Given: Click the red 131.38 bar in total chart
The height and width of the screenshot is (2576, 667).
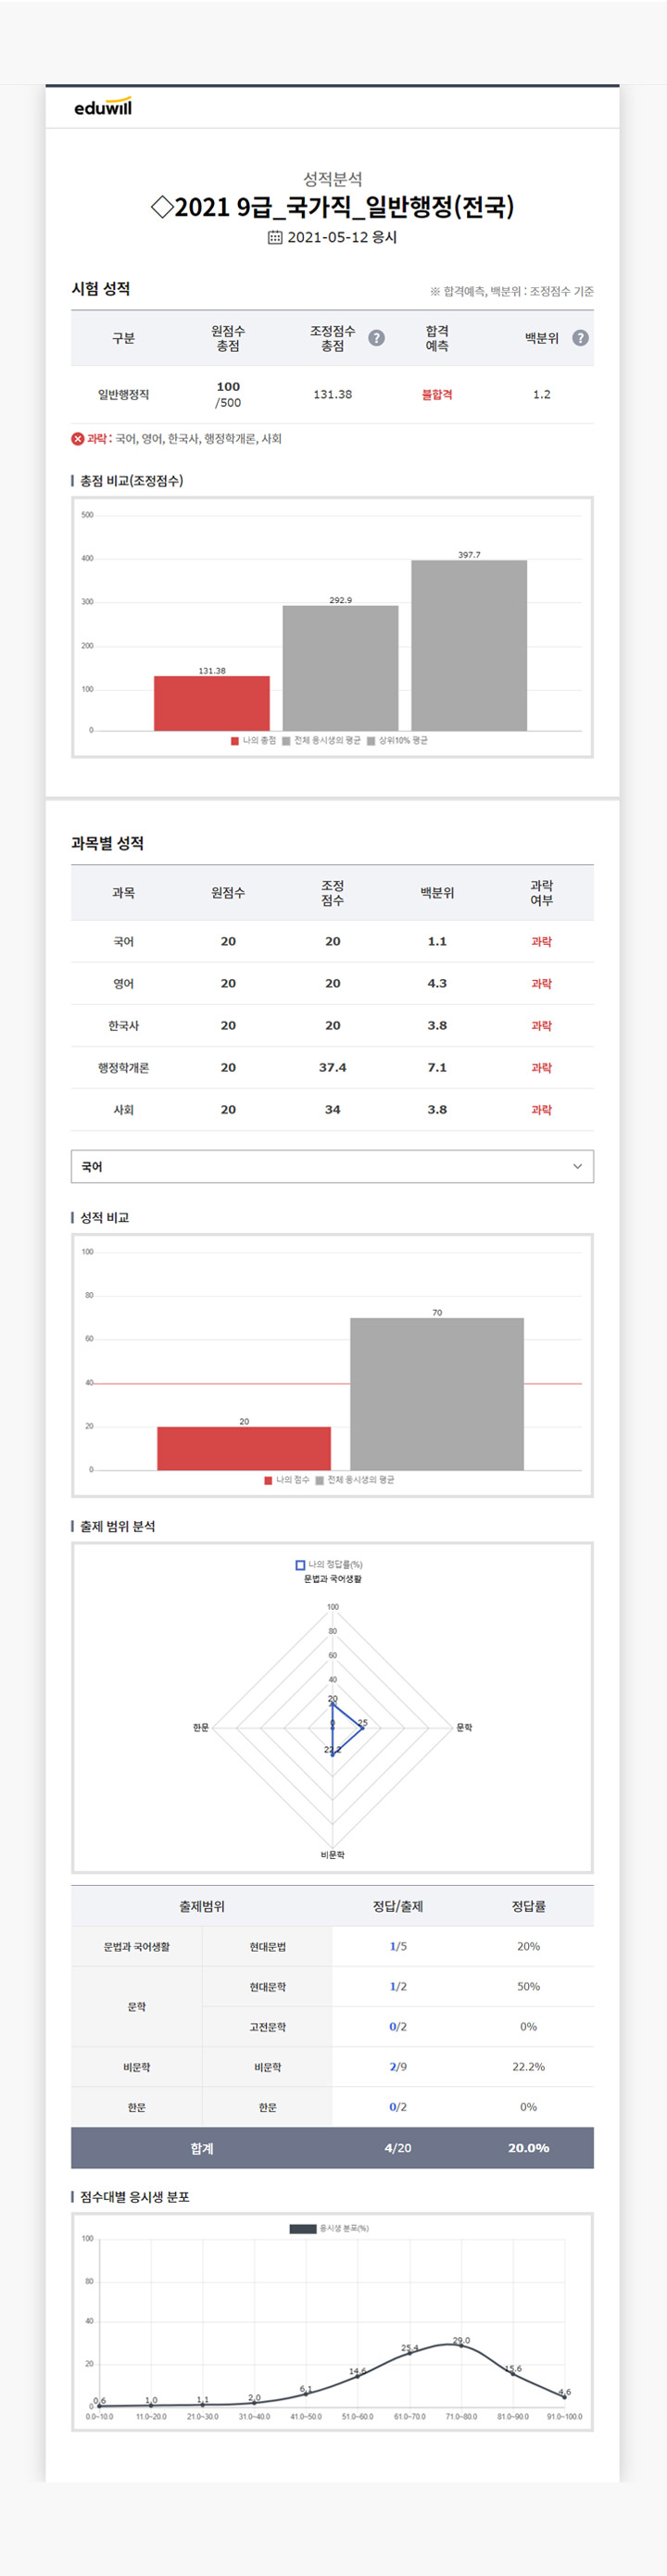Looking at the screenshot, I should [x=212, y=704].
